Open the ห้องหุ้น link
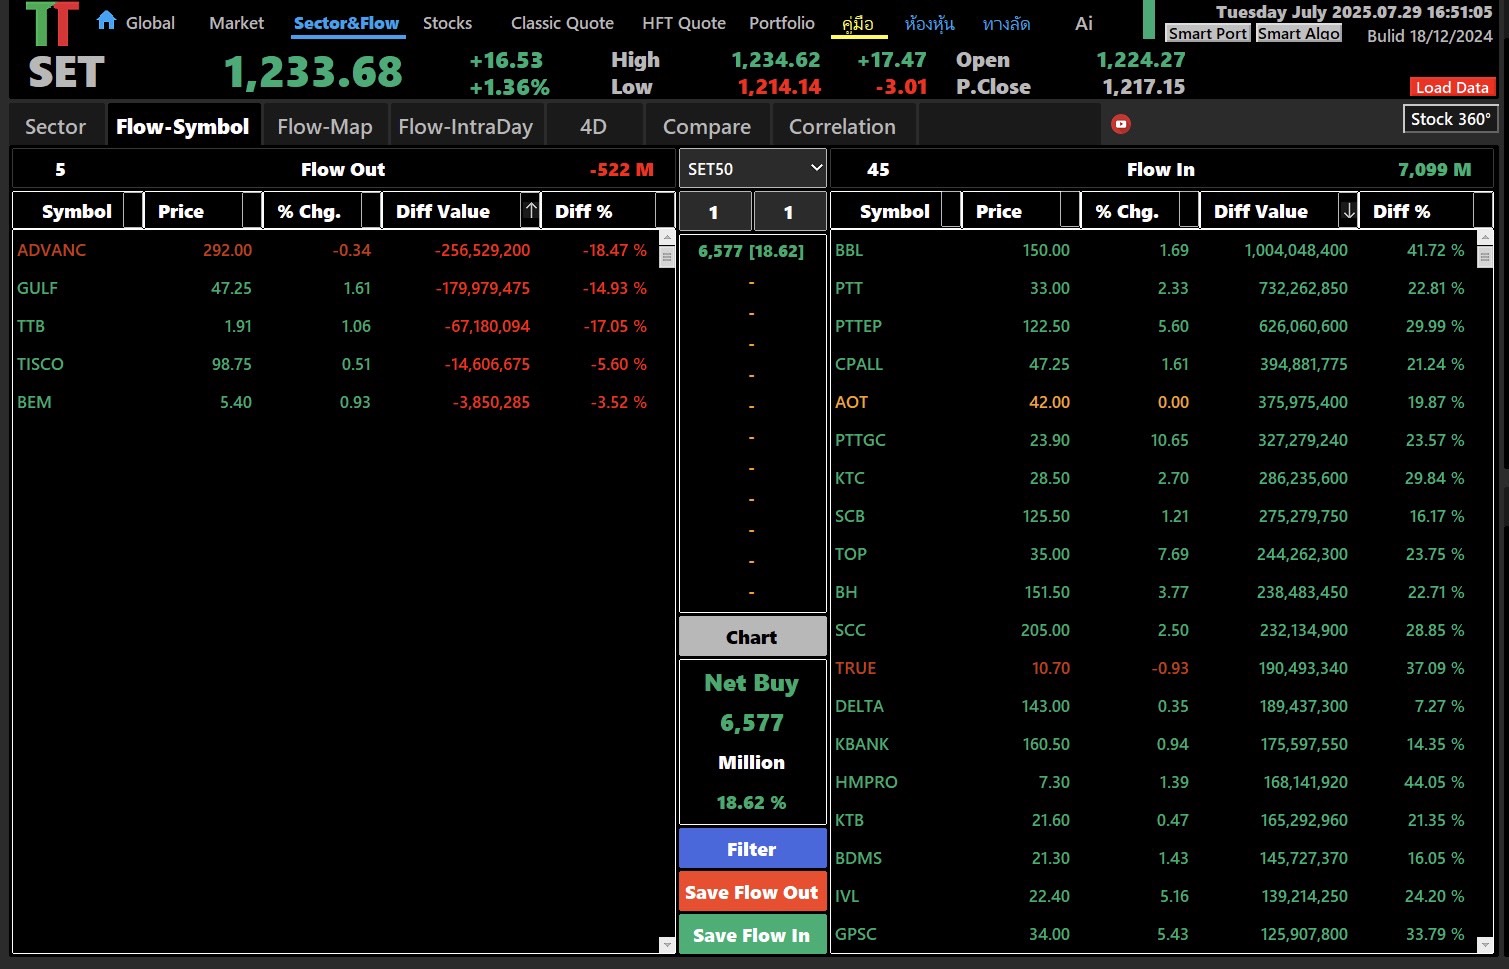The image size is (1509, 969). pos(930,23)
